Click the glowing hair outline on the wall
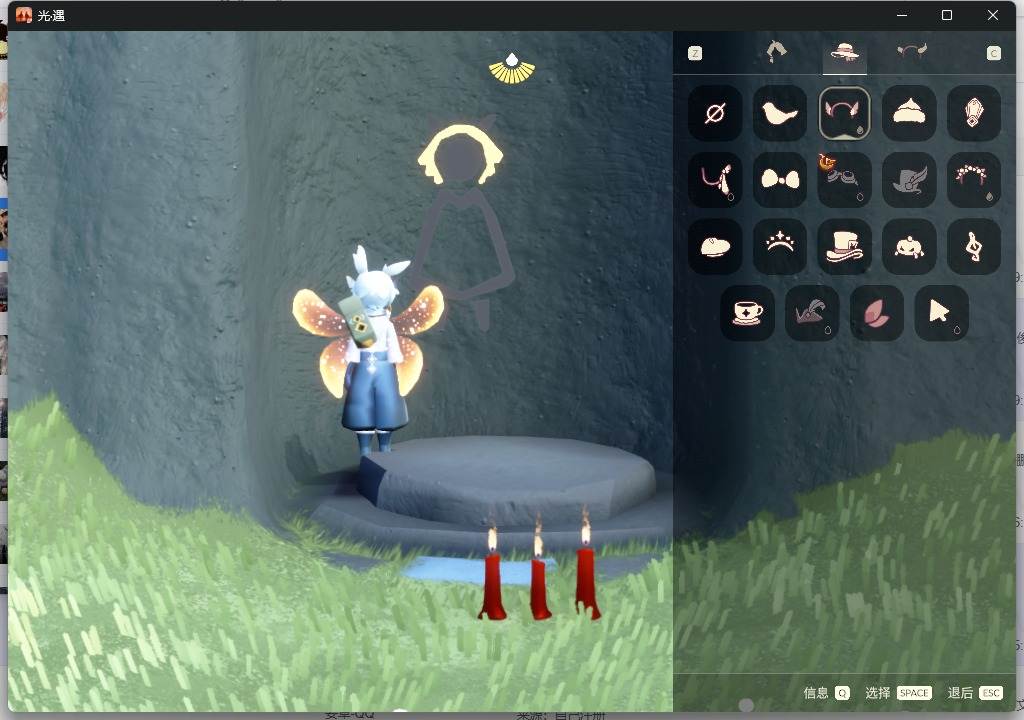Image resolution: width=1024 pixels, height=720 pixels. pos(460,154)
